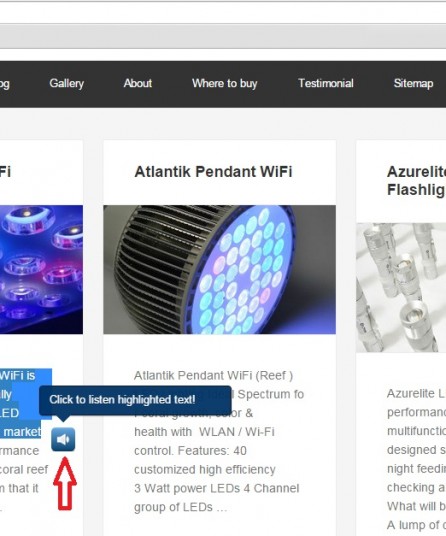Click the highlighted 'WiFi is' selected text
This screenshot has width=446, height=536.
[x=17, y=375]
